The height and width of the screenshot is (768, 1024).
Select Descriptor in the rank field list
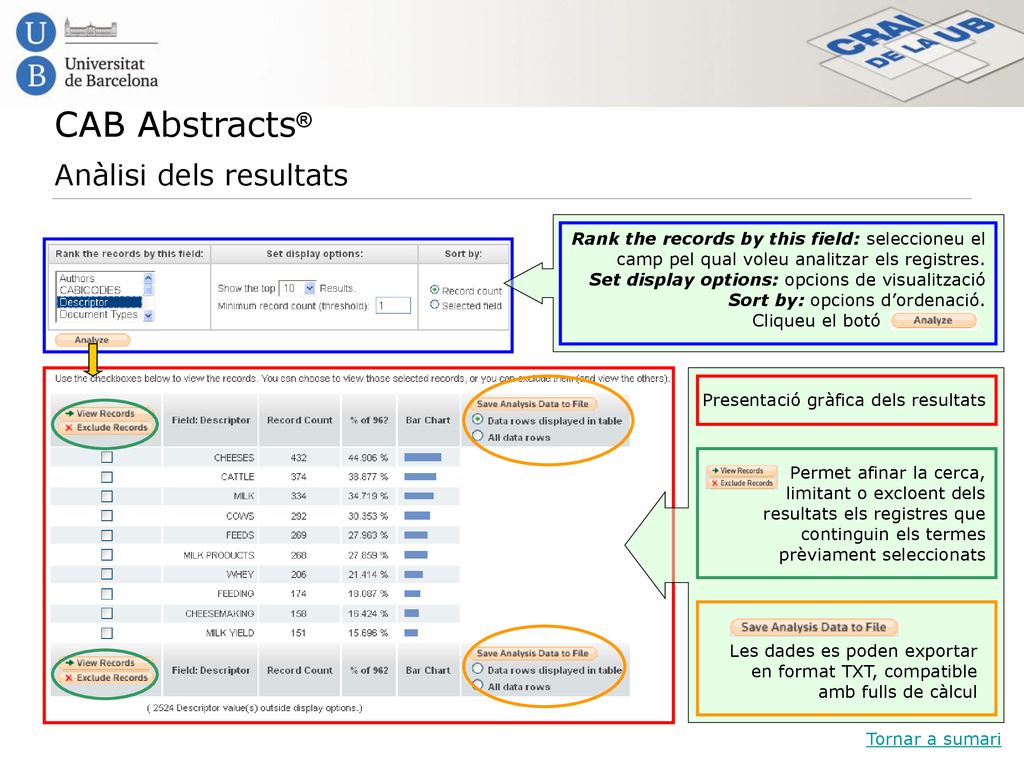(99, 302)
